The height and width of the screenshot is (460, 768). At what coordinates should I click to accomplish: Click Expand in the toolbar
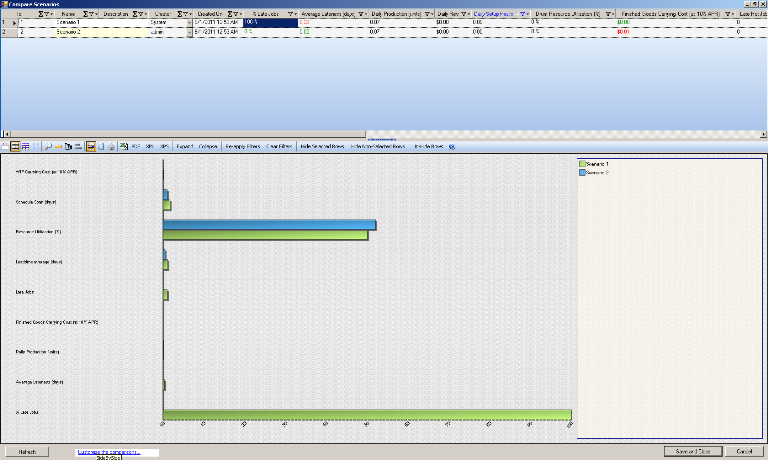(x=185, y=146)
